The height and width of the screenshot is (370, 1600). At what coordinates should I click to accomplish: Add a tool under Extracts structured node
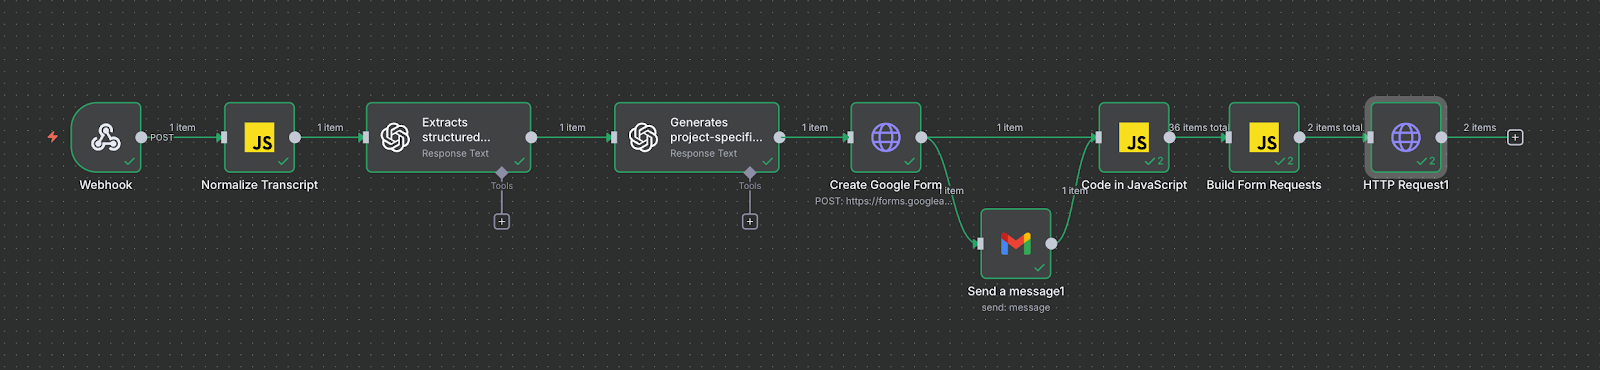pyautogui.click(x=502, y=221)
